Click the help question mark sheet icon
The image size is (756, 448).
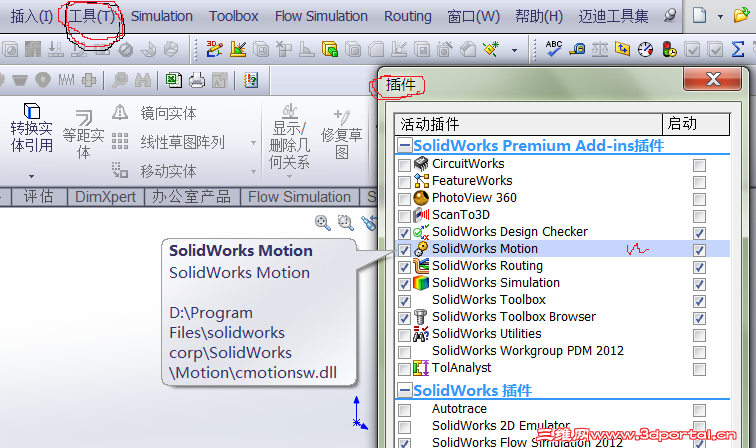click(251, 80)
